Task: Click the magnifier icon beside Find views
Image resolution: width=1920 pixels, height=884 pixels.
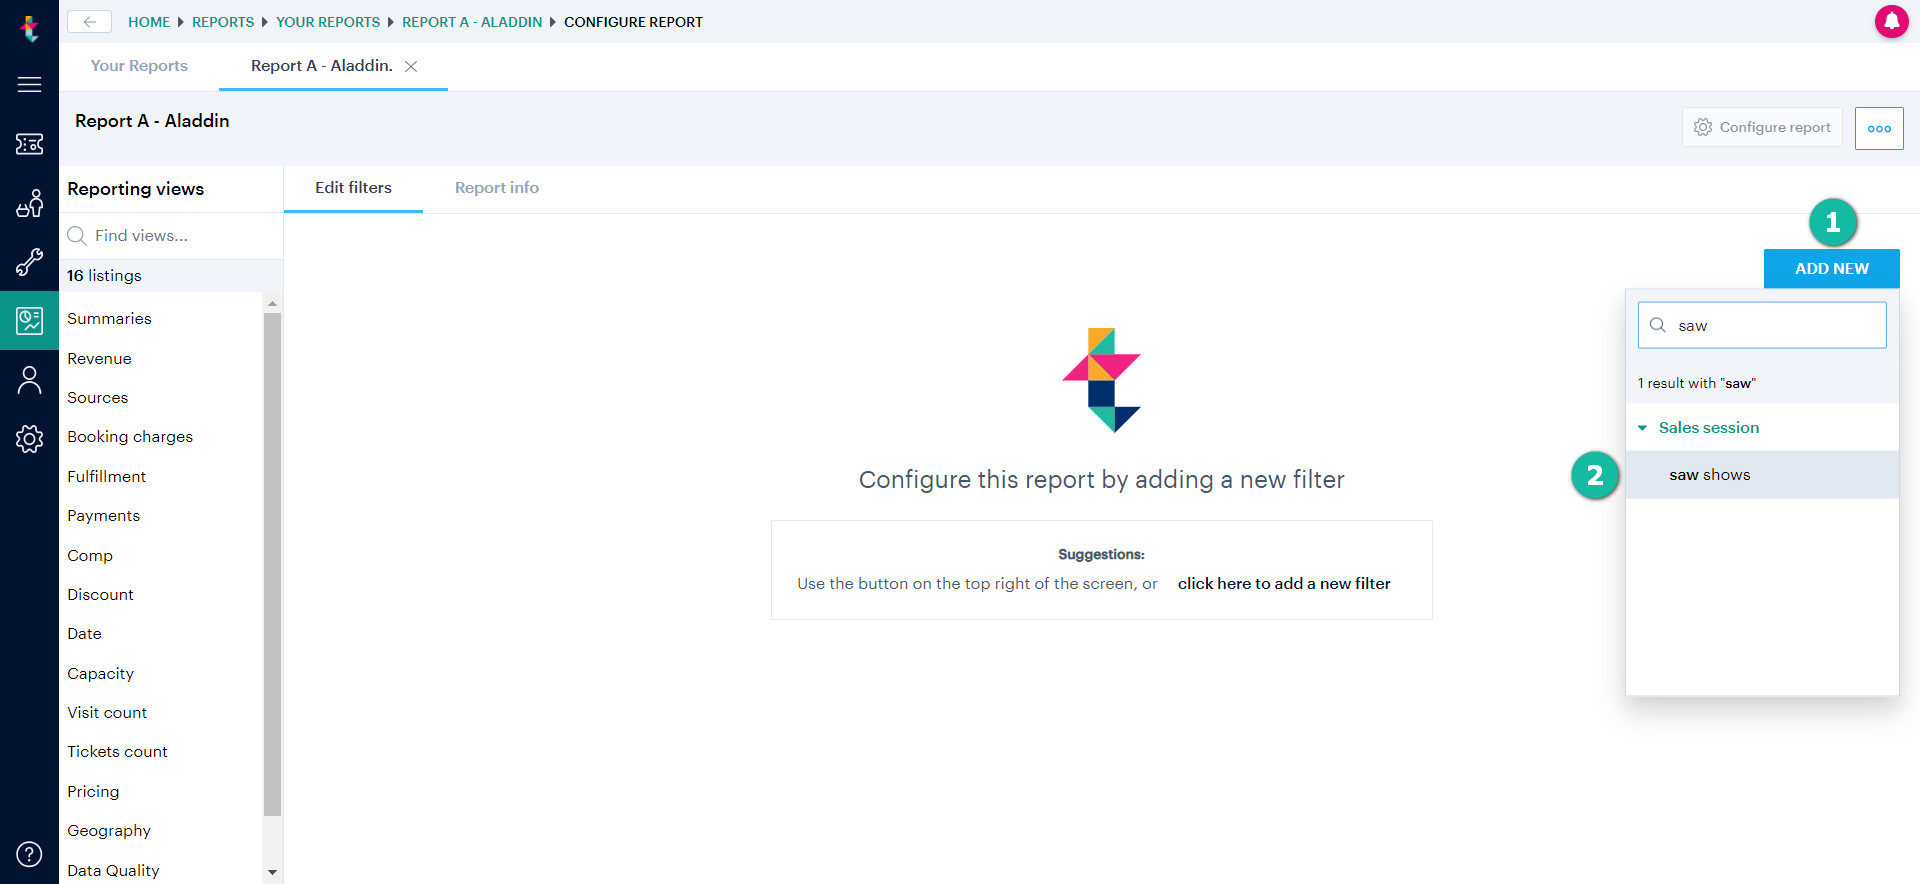Action: [x=77, y=236]
